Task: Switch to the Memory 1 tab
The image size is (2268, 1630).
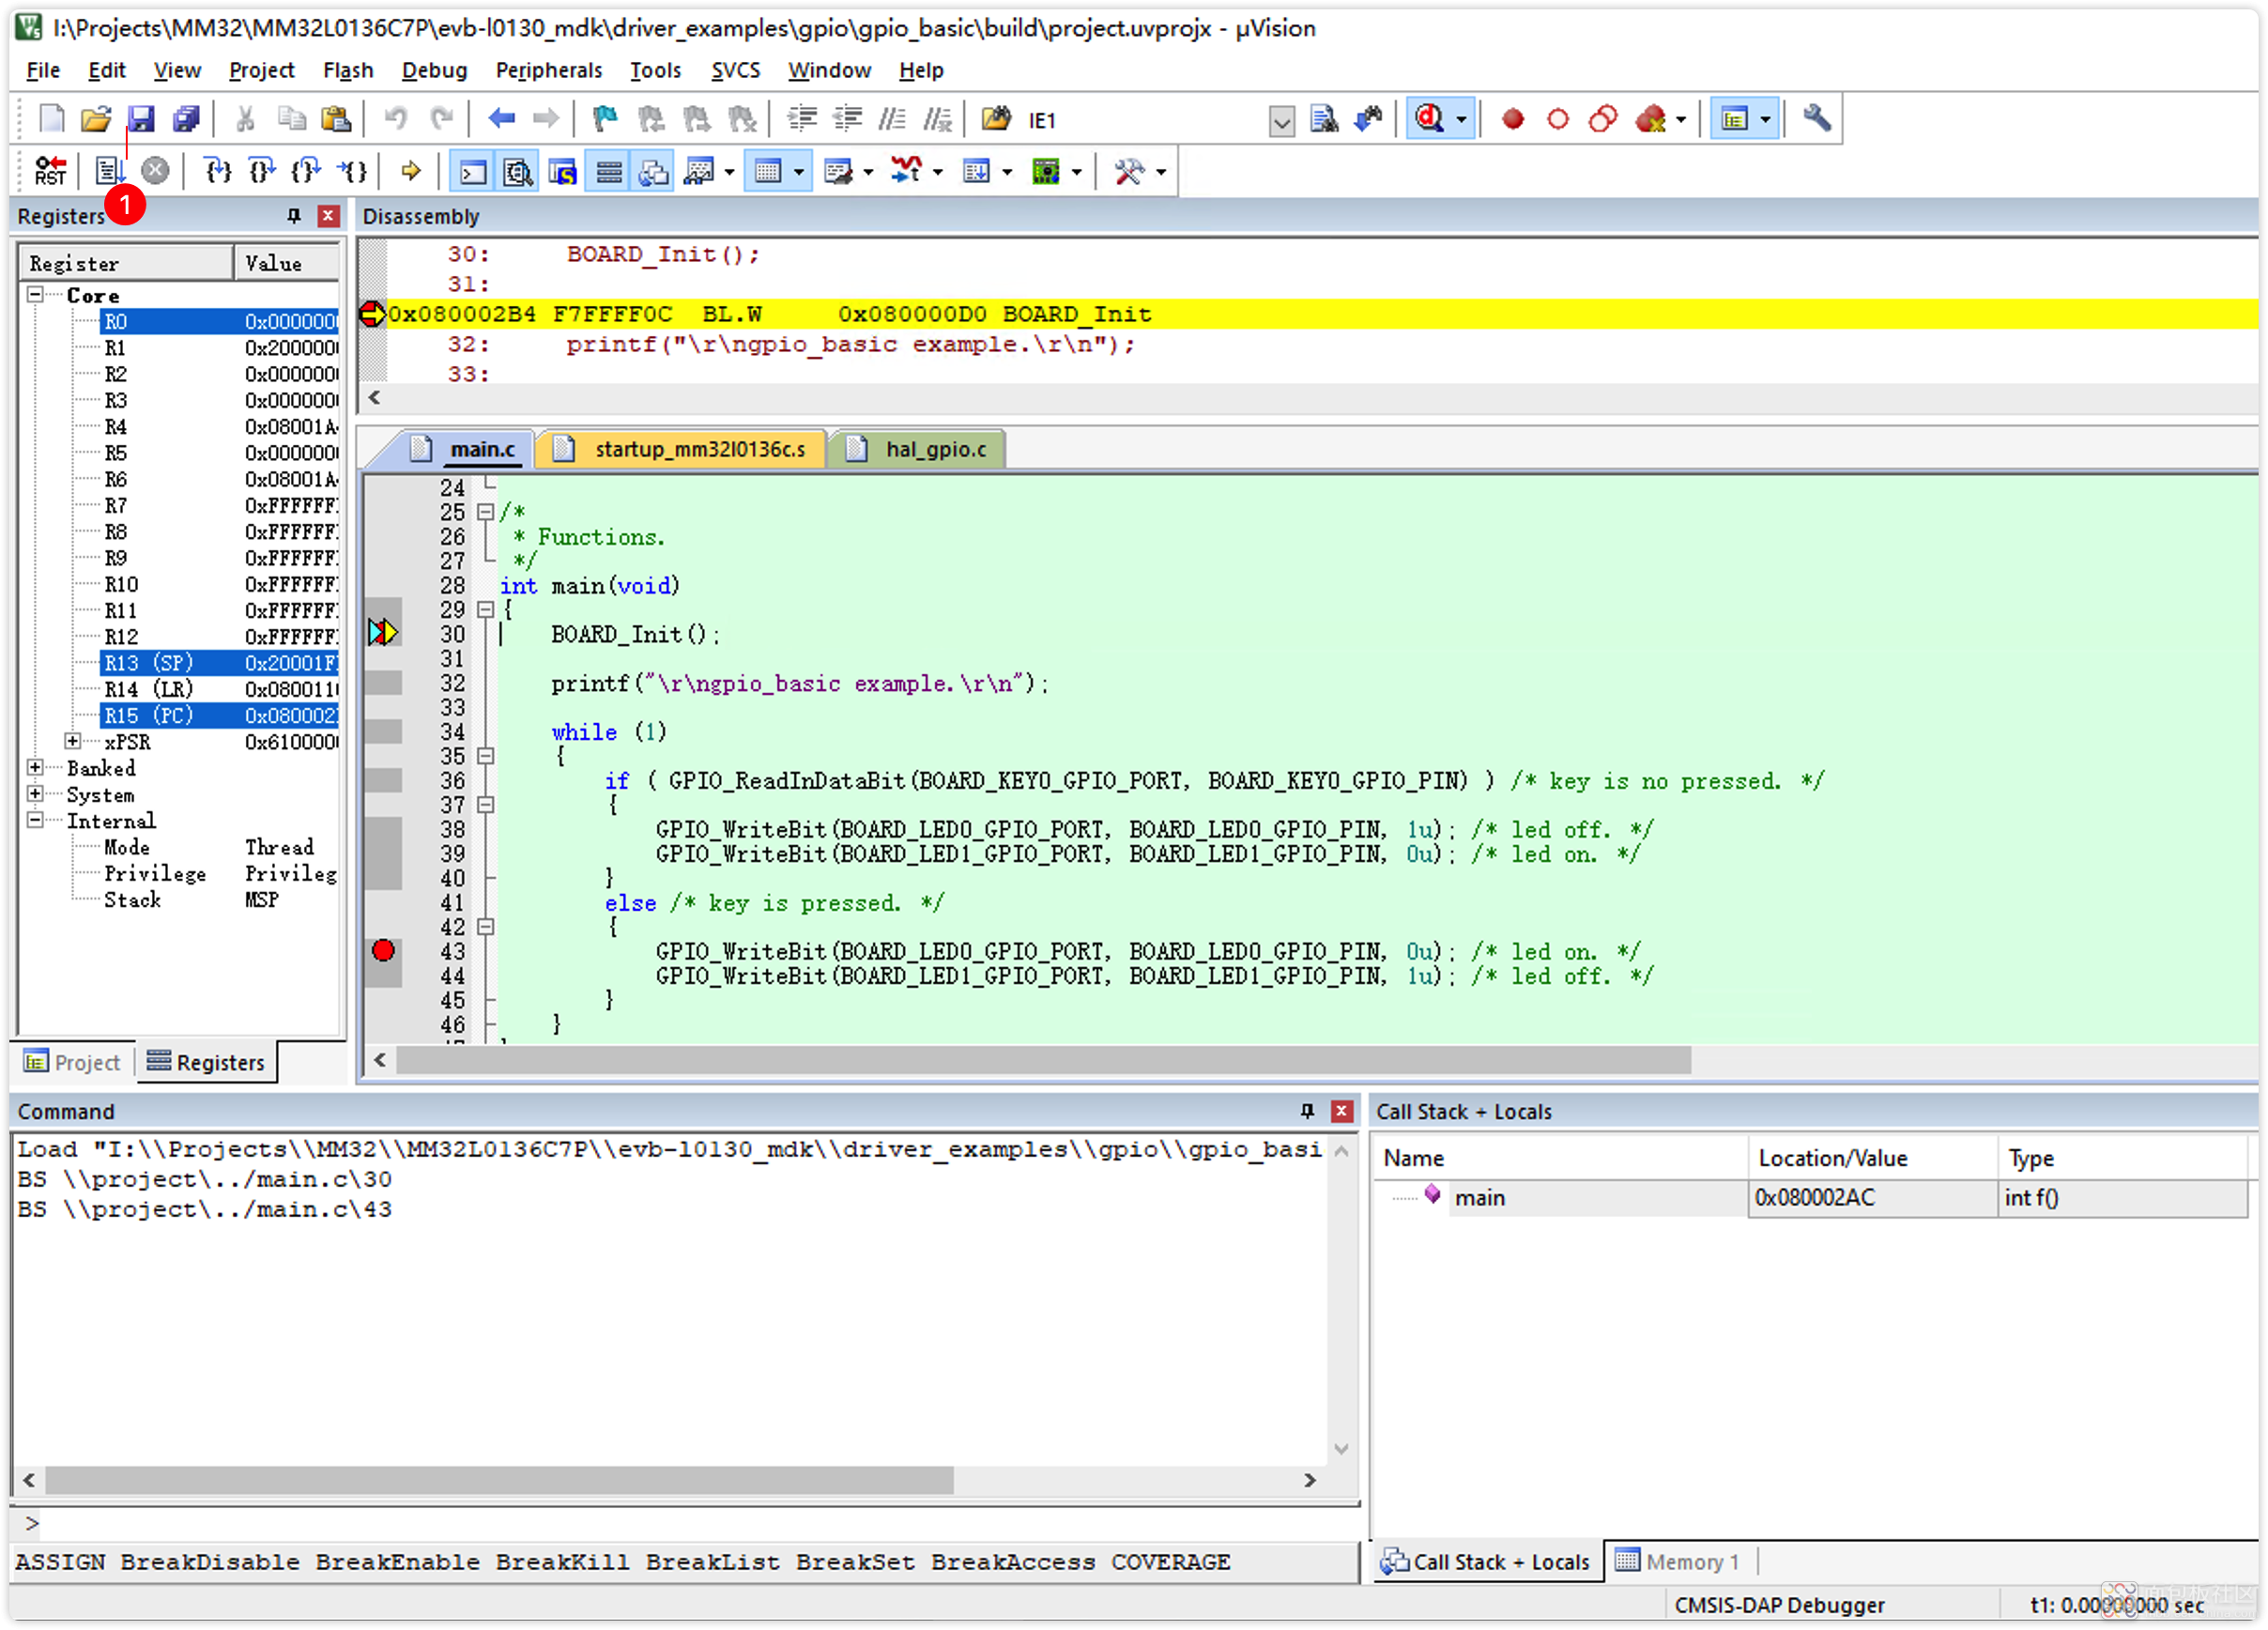Action: (1678, 1561)
